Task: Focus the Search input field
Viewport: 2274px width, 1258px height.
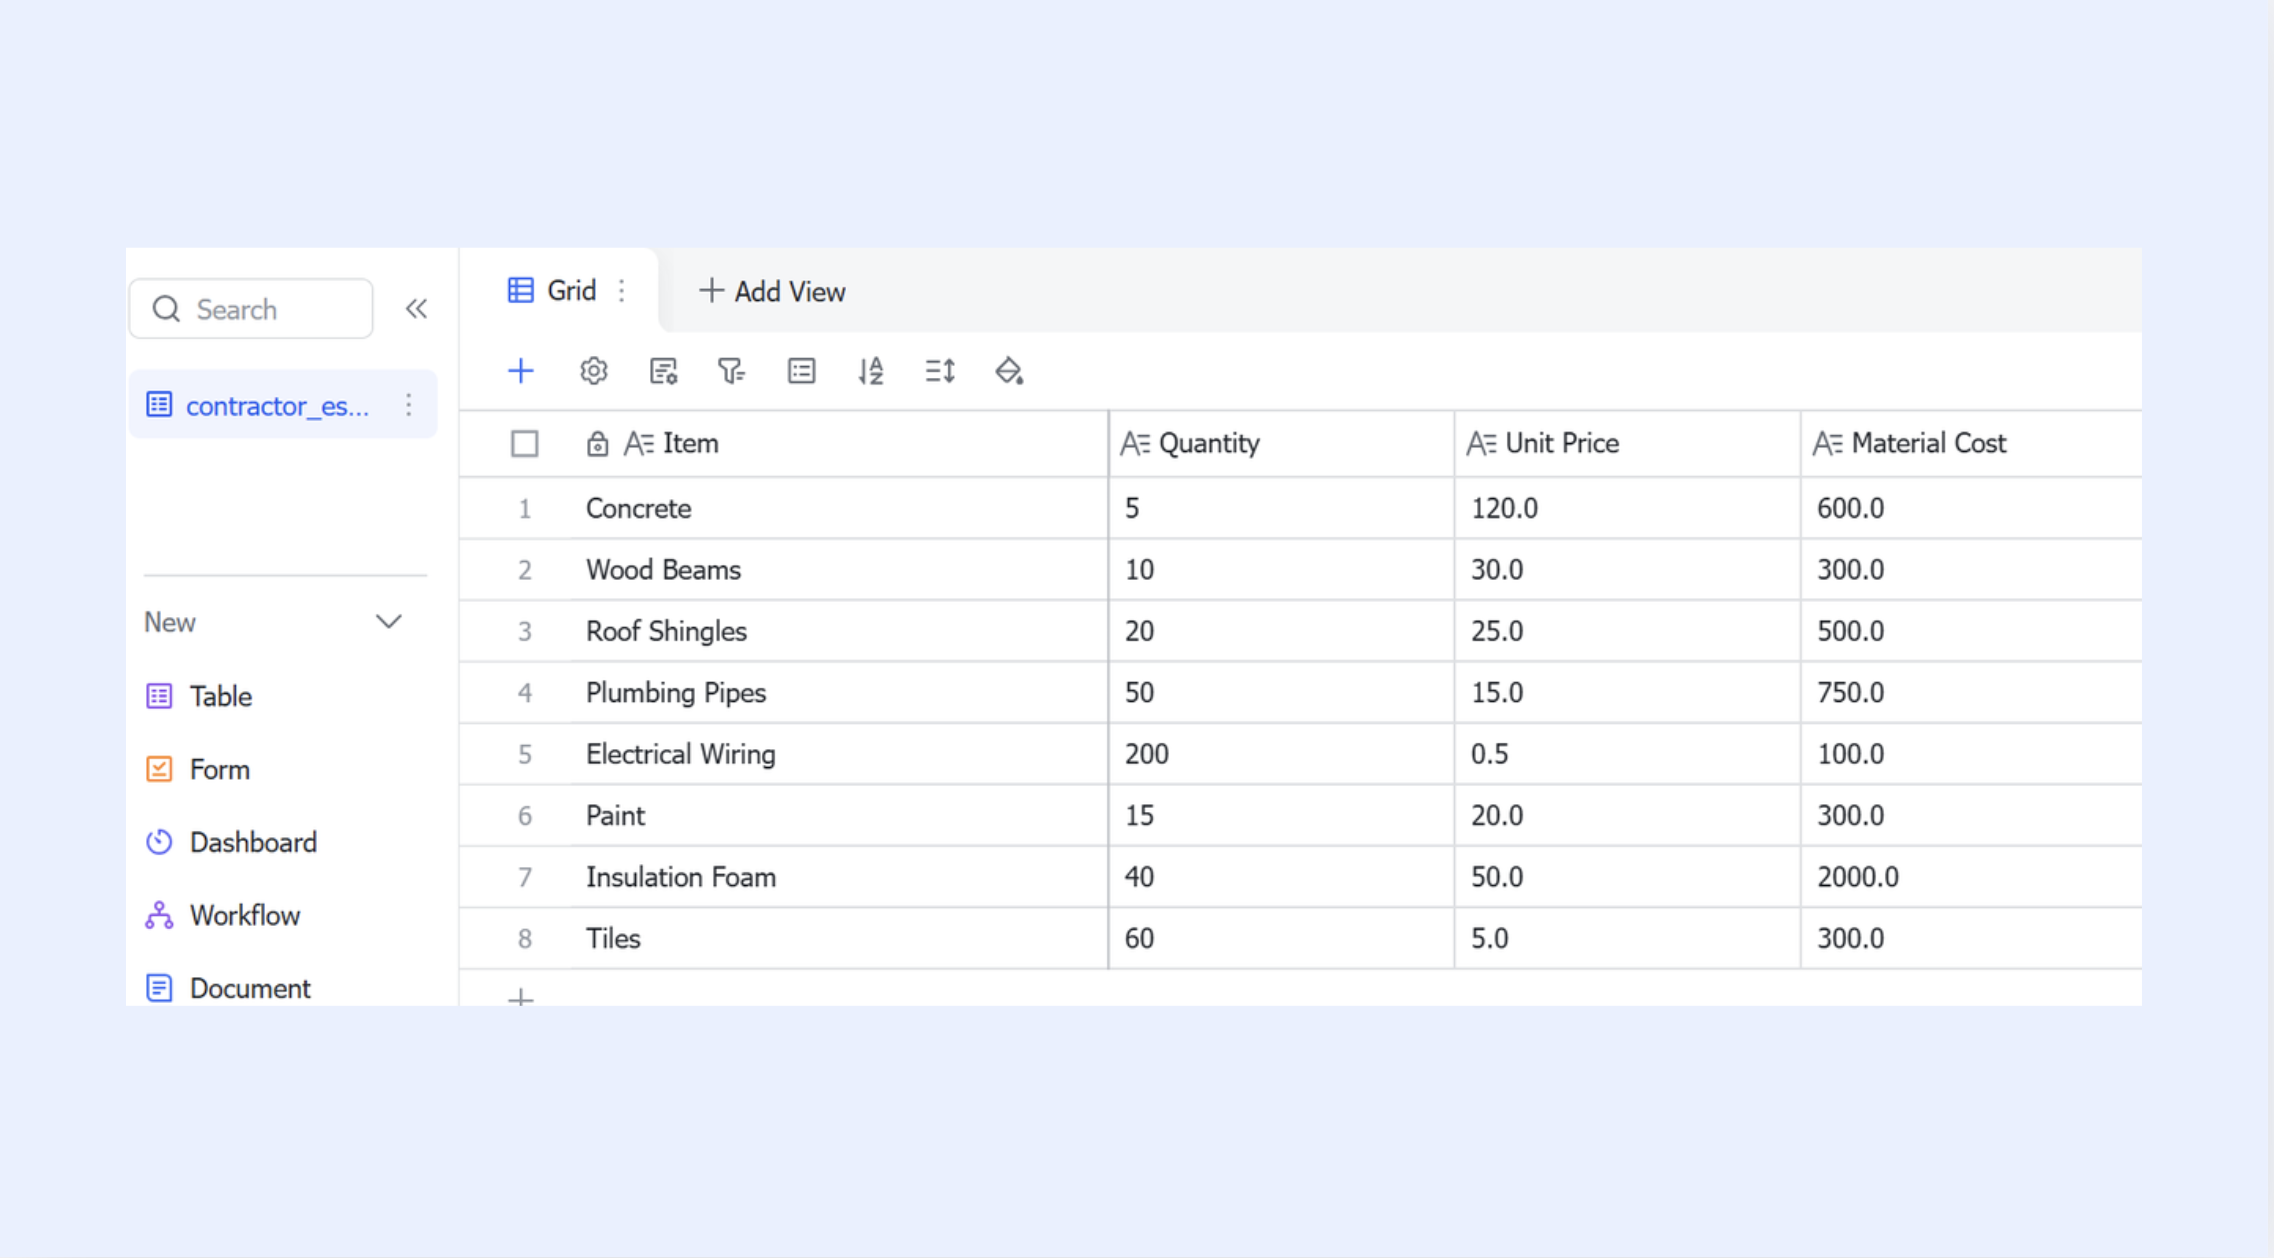Action: click(251, 309)
